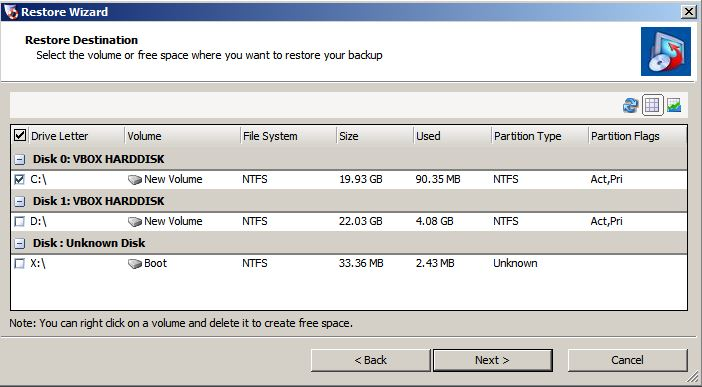The width and height of the screenshot is (702, 387).
Task: Sort by File System column header
Action: 288,136
